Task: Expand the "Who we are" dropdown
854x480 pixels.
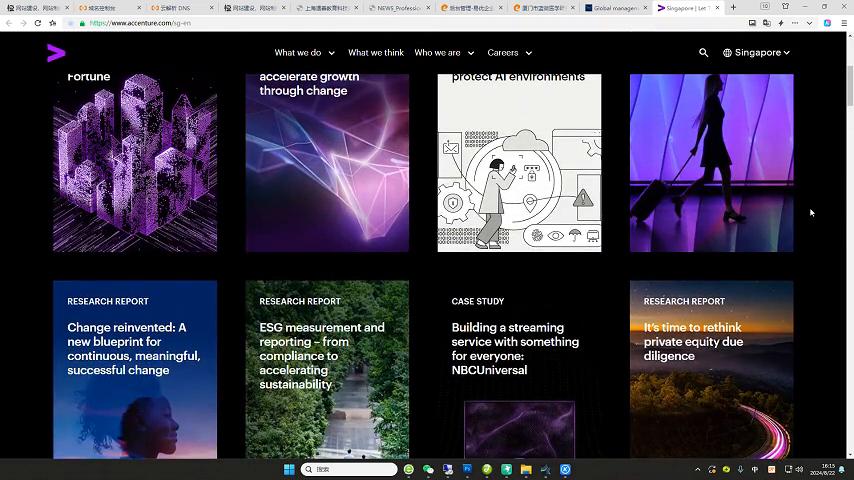Action: pyautogui.click(x=443, y=53)
